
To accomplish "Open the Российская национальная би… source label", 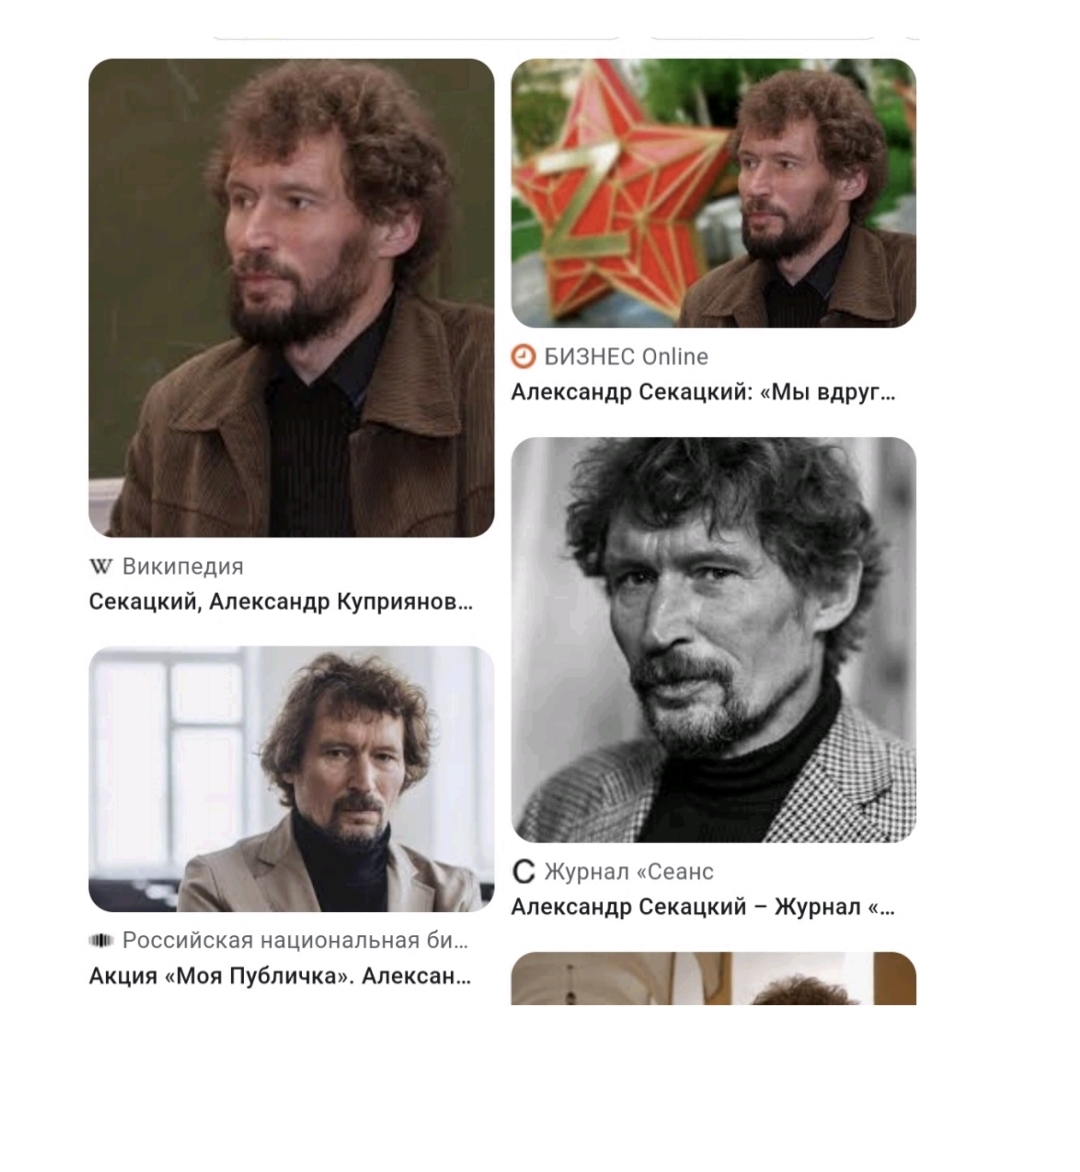I will pyautogui.click(x=295, y=940).
